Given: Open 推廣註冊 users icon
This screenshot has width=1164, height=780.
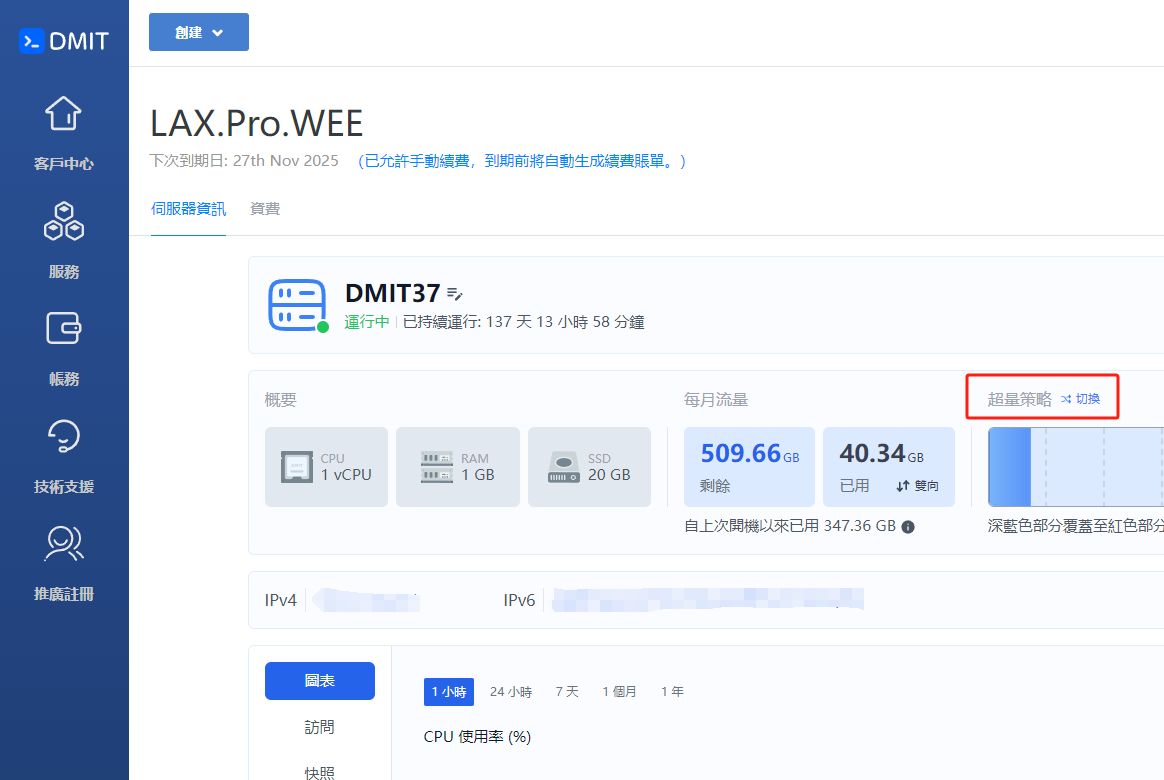Looking at the screenshot, I should pyautogui.click(x=64, y=543).
